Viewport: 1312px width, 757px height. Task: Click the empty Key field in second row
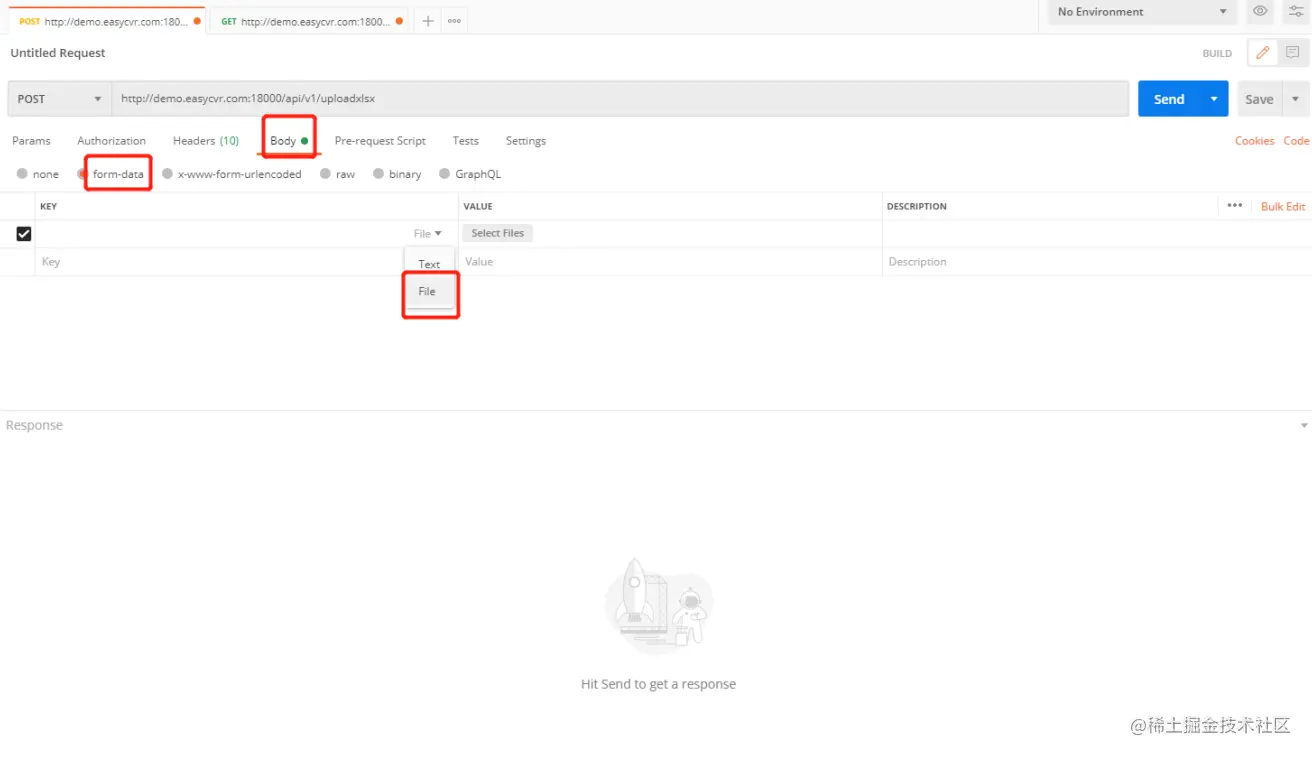point(220,262)
